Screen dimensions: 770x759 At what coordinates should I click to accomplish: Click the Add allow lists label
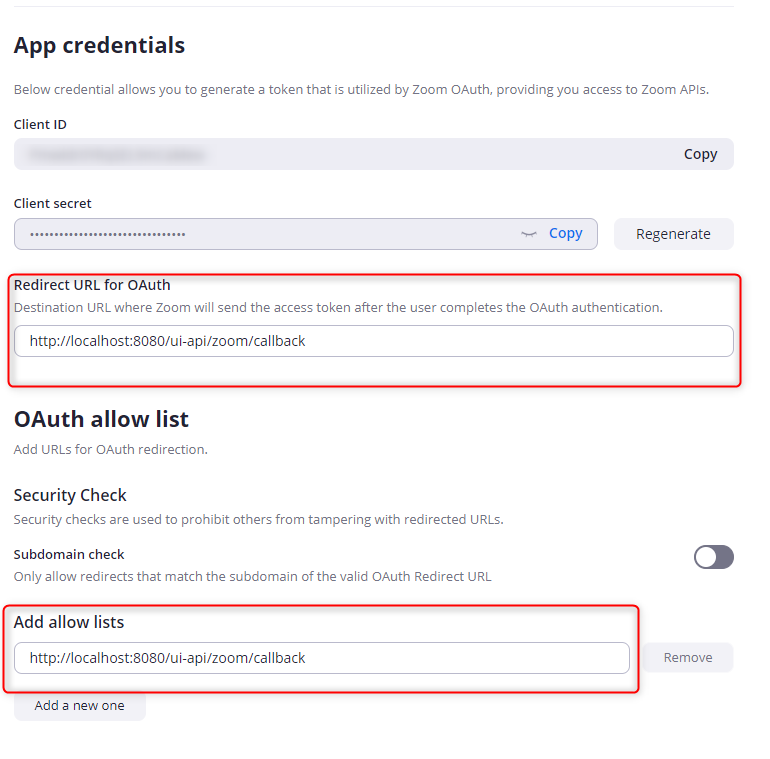[x=69, y=622]
